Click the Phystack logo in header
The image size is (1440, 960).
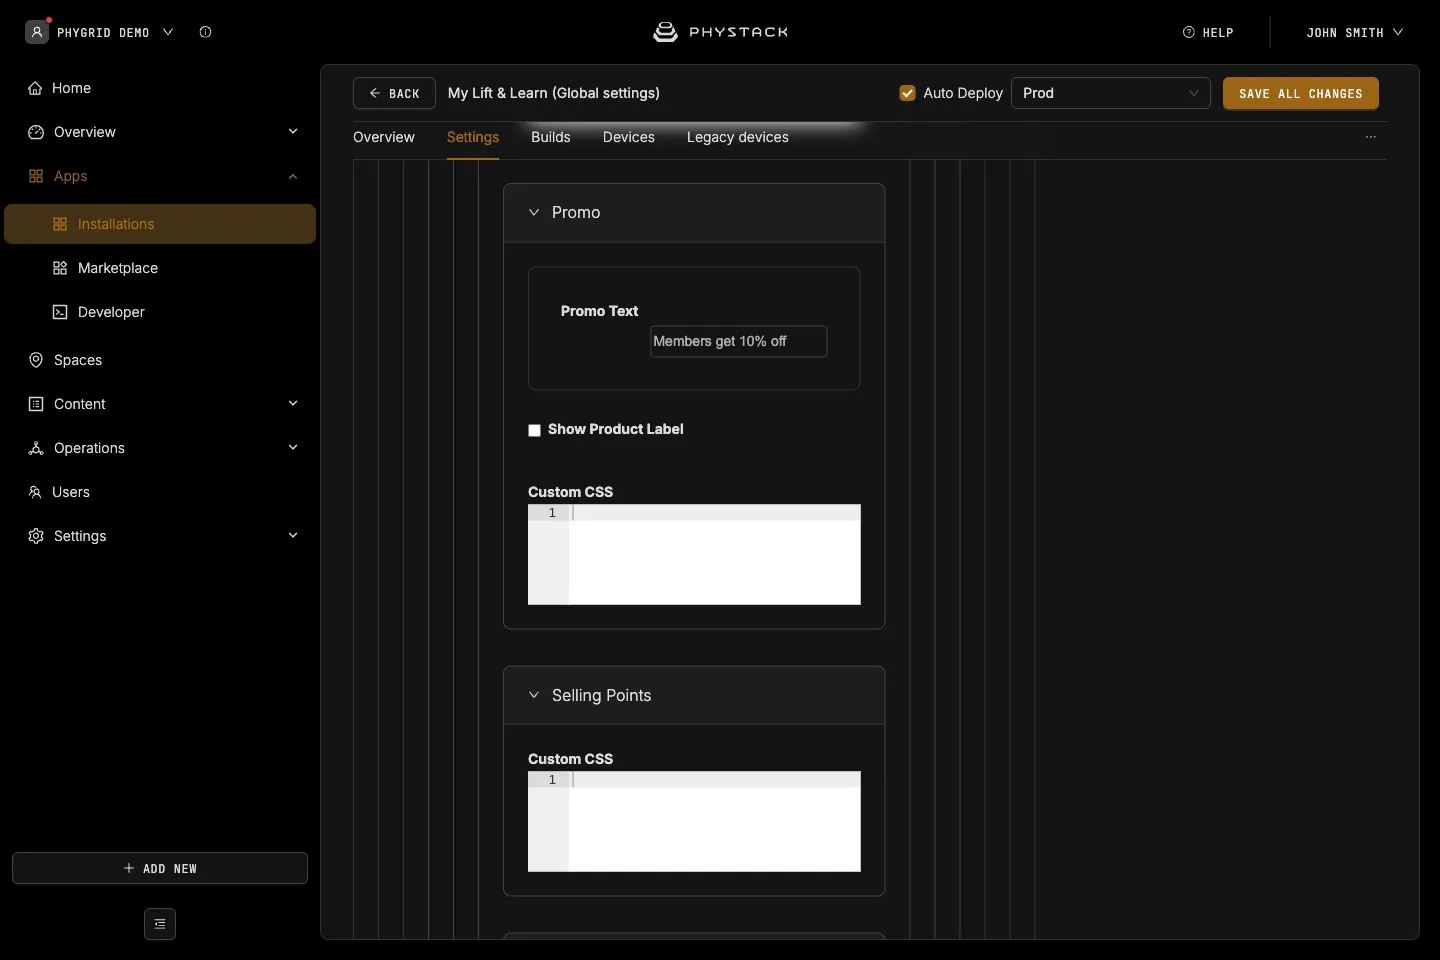click(720, 32)
